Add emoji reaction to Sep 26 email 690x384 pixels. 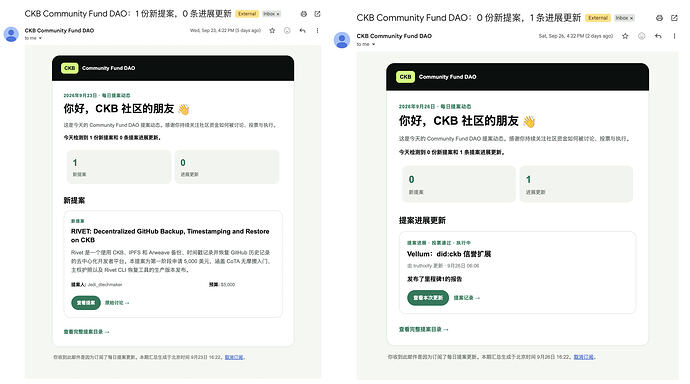point(642,36)
